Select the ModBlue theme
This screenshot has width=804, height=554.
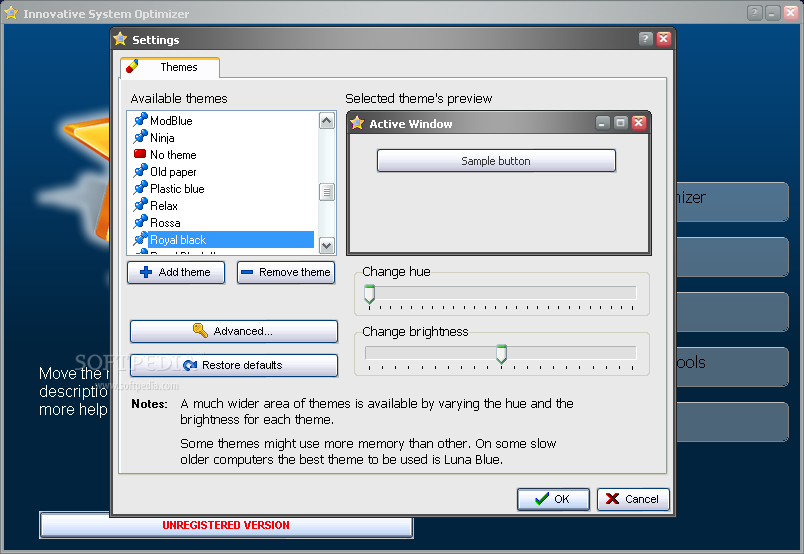point(171,121)
